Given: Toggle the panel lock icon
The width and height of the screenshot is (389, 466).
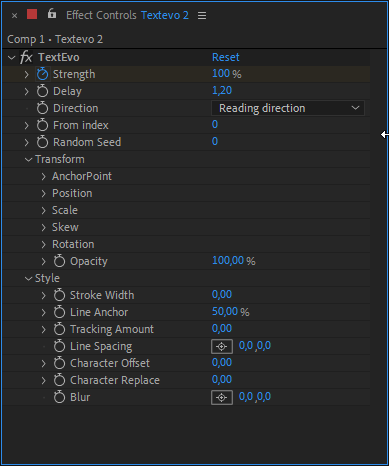Looking at the screenshot, I should click(52, 14).
